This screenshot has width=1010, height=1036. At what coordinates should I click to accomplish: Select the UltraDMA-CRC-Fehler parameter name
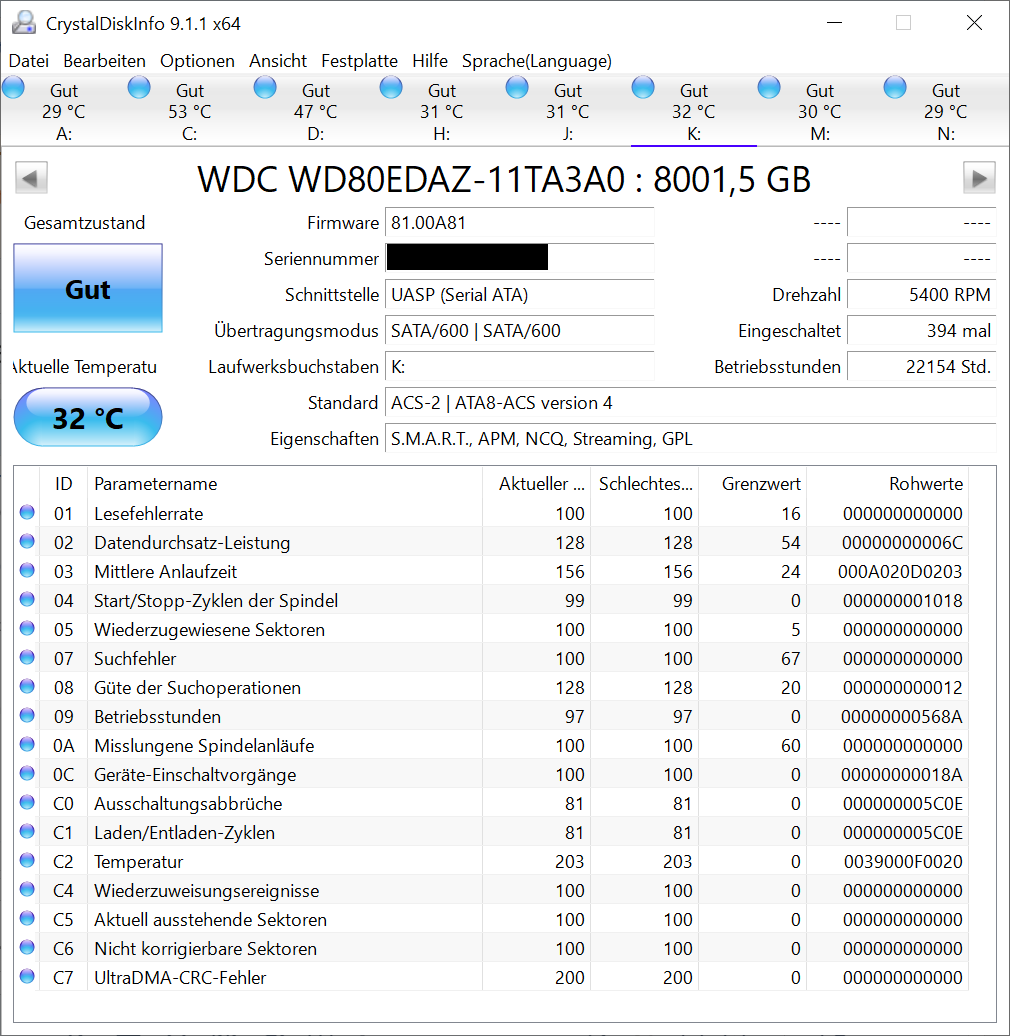pyautogui.click(x=180, y=977)
